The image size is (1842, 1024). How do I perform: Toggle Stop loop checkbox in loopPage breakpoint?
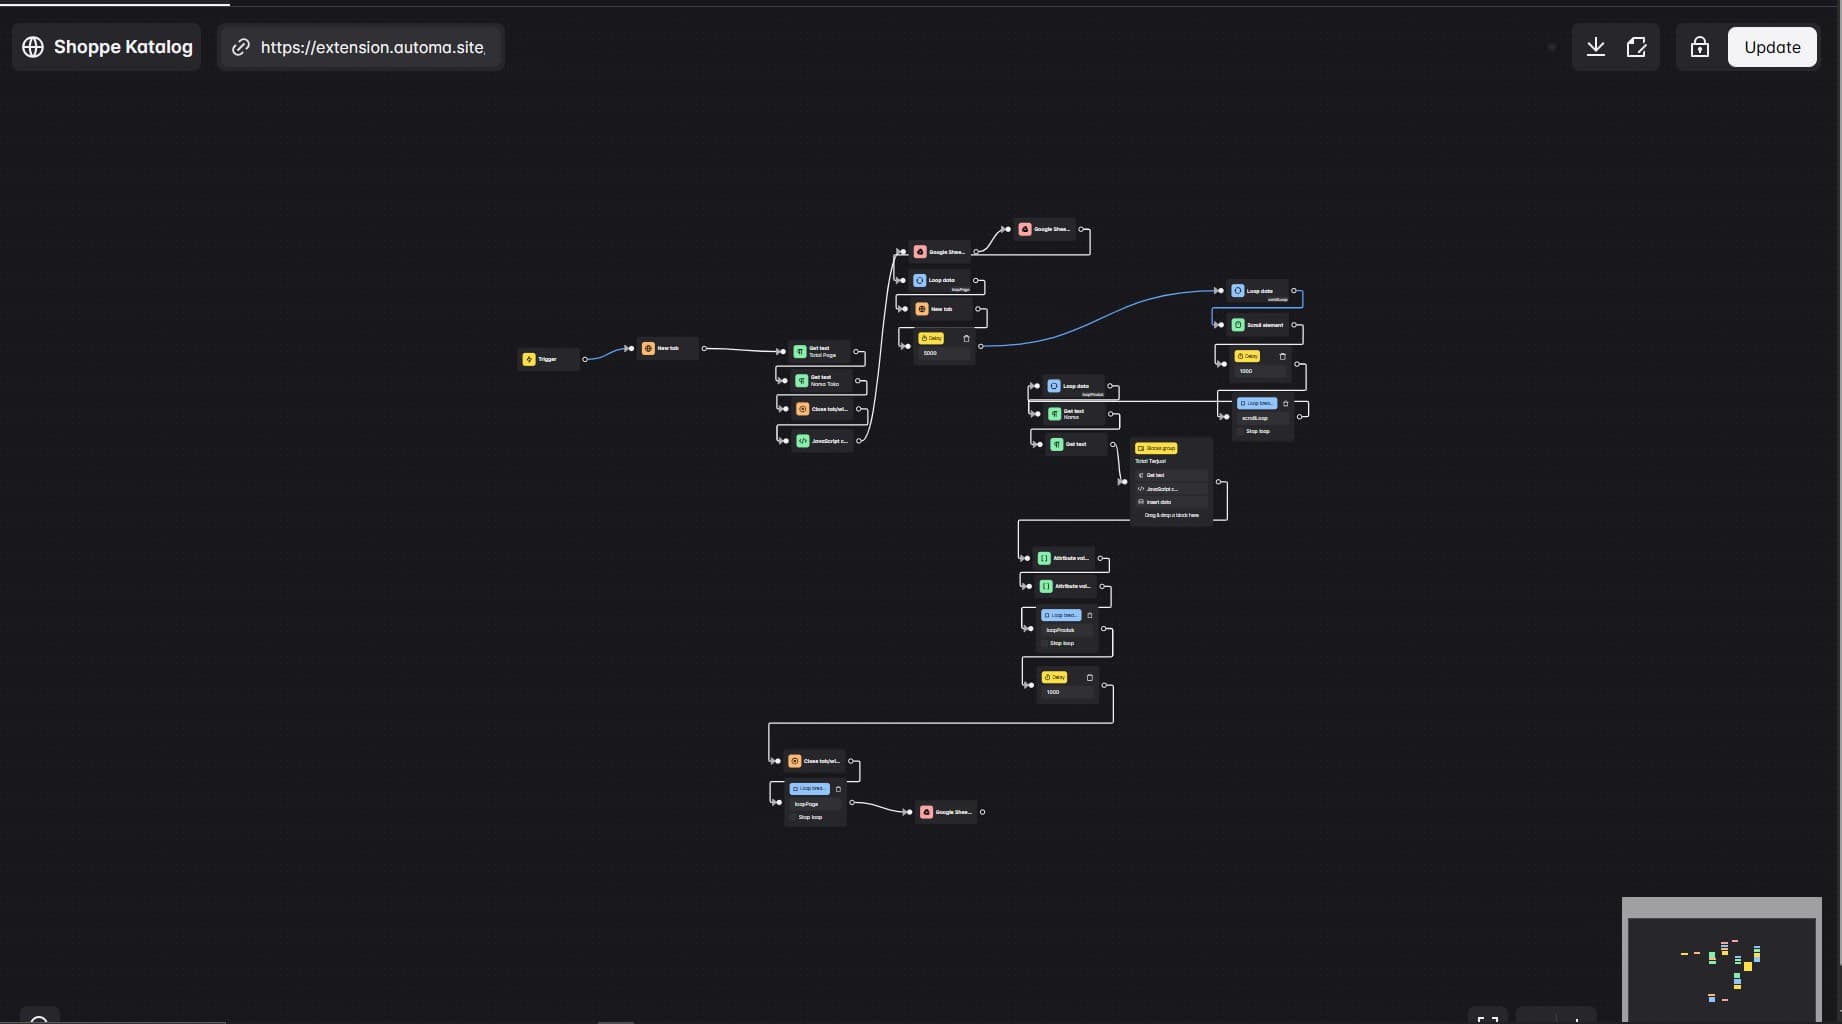click(x=793, y=818)
